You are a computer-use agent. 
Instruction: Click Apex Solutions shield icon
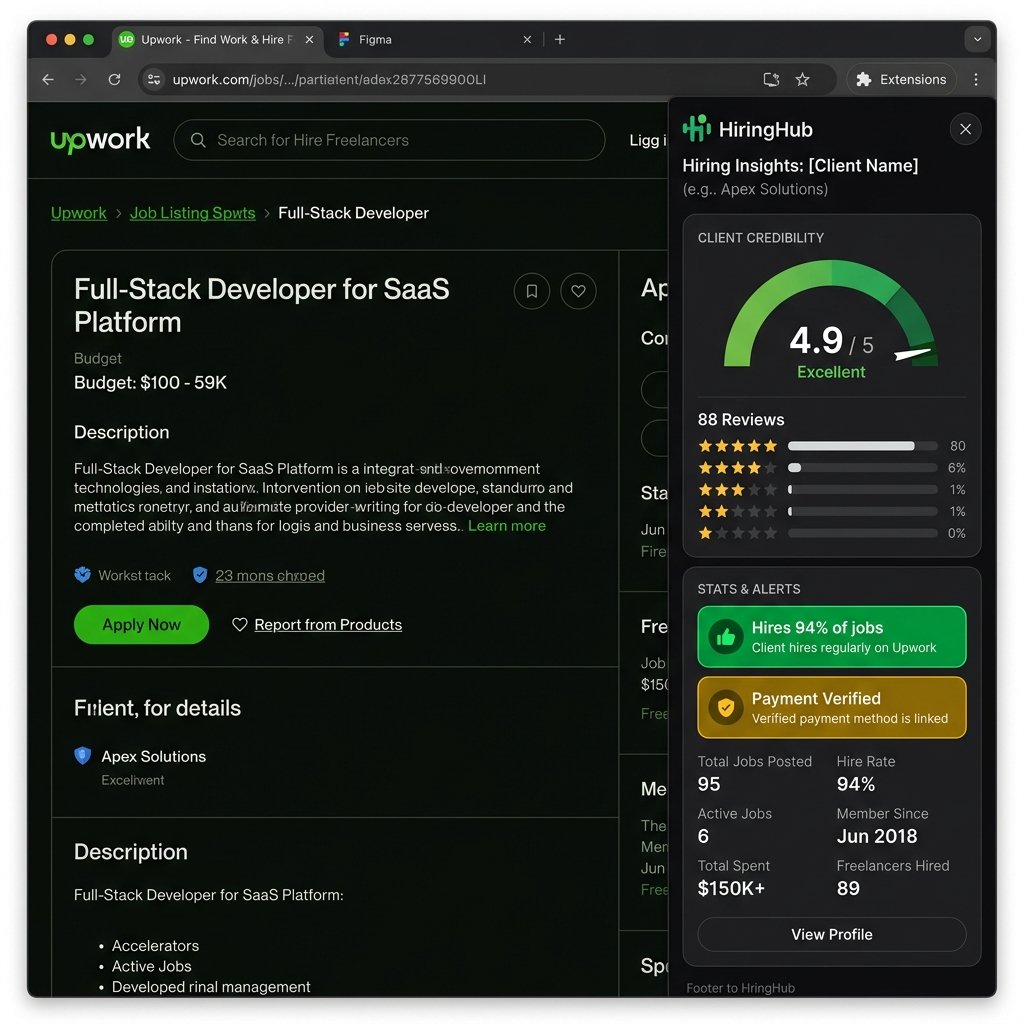pyautogui.click(x=82, y=756)
